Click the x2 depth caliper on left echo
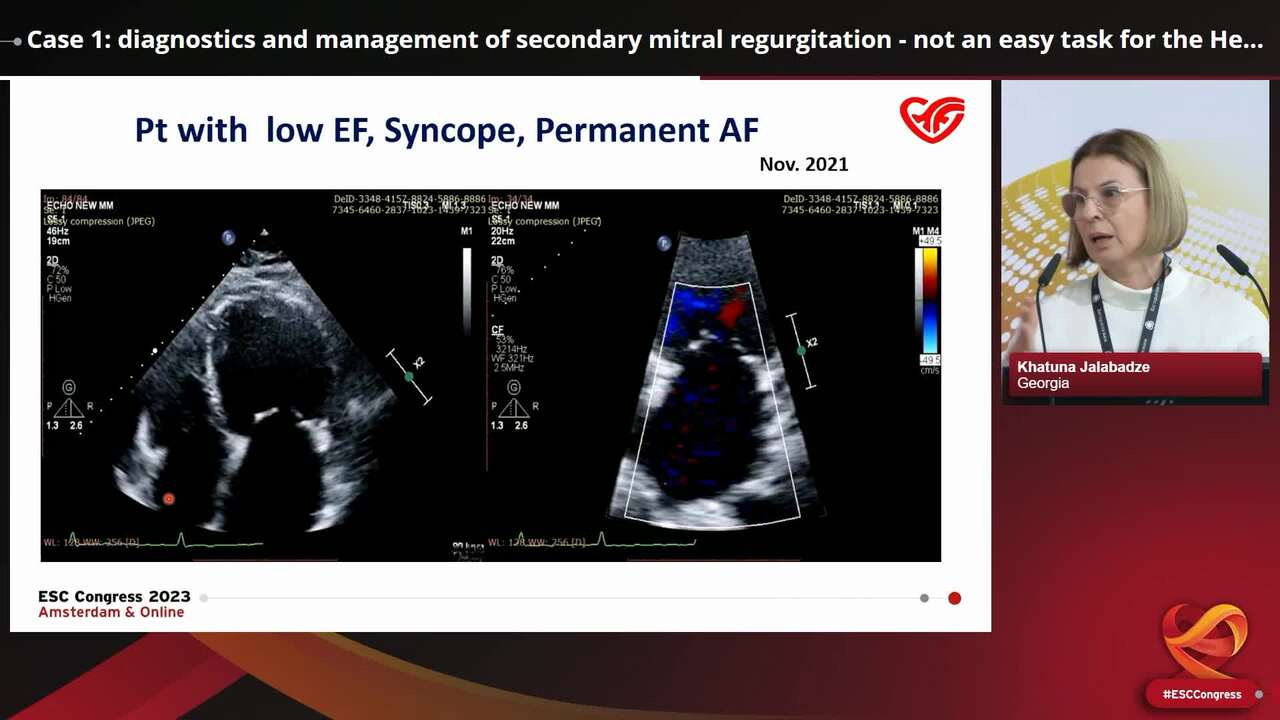The height and width of the screenshot is (720, 1280). 410,375
